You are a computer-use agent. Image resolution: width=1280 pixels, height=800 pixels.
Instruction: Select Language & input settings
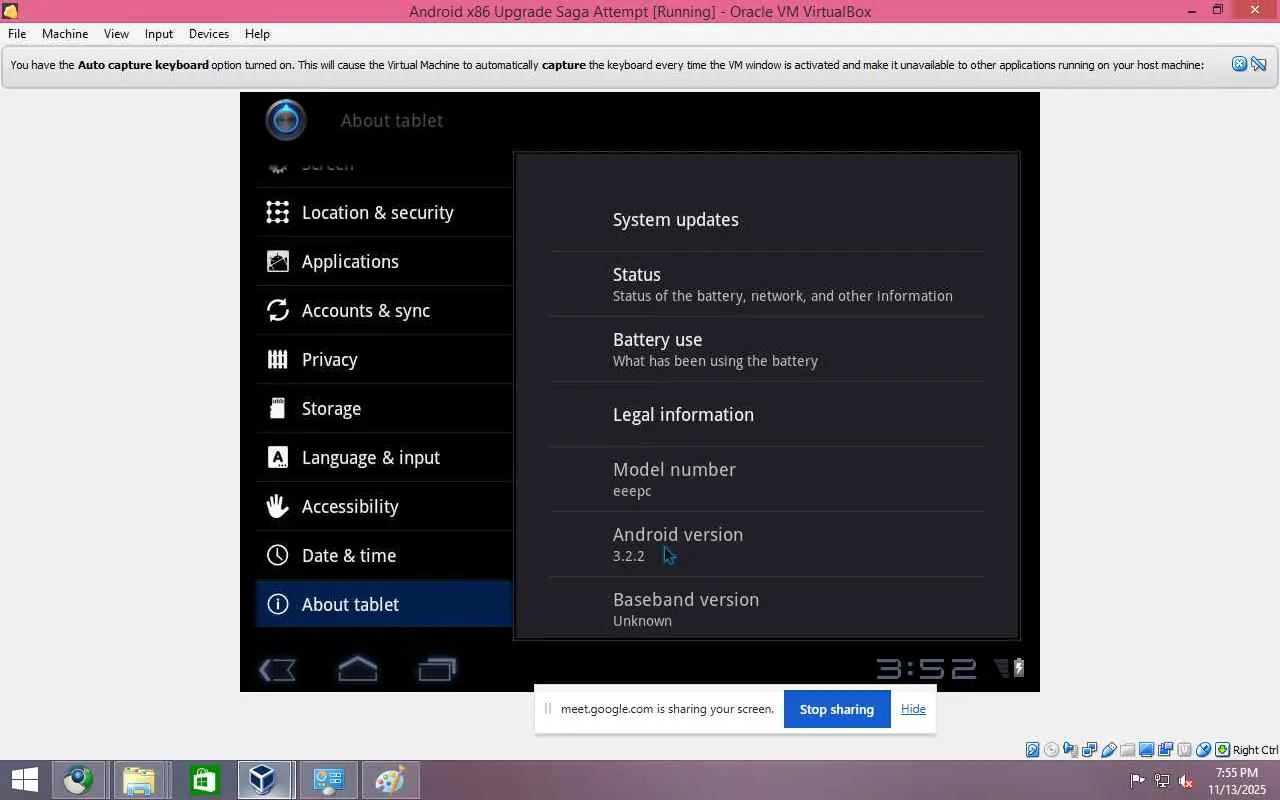coord(384,457)
